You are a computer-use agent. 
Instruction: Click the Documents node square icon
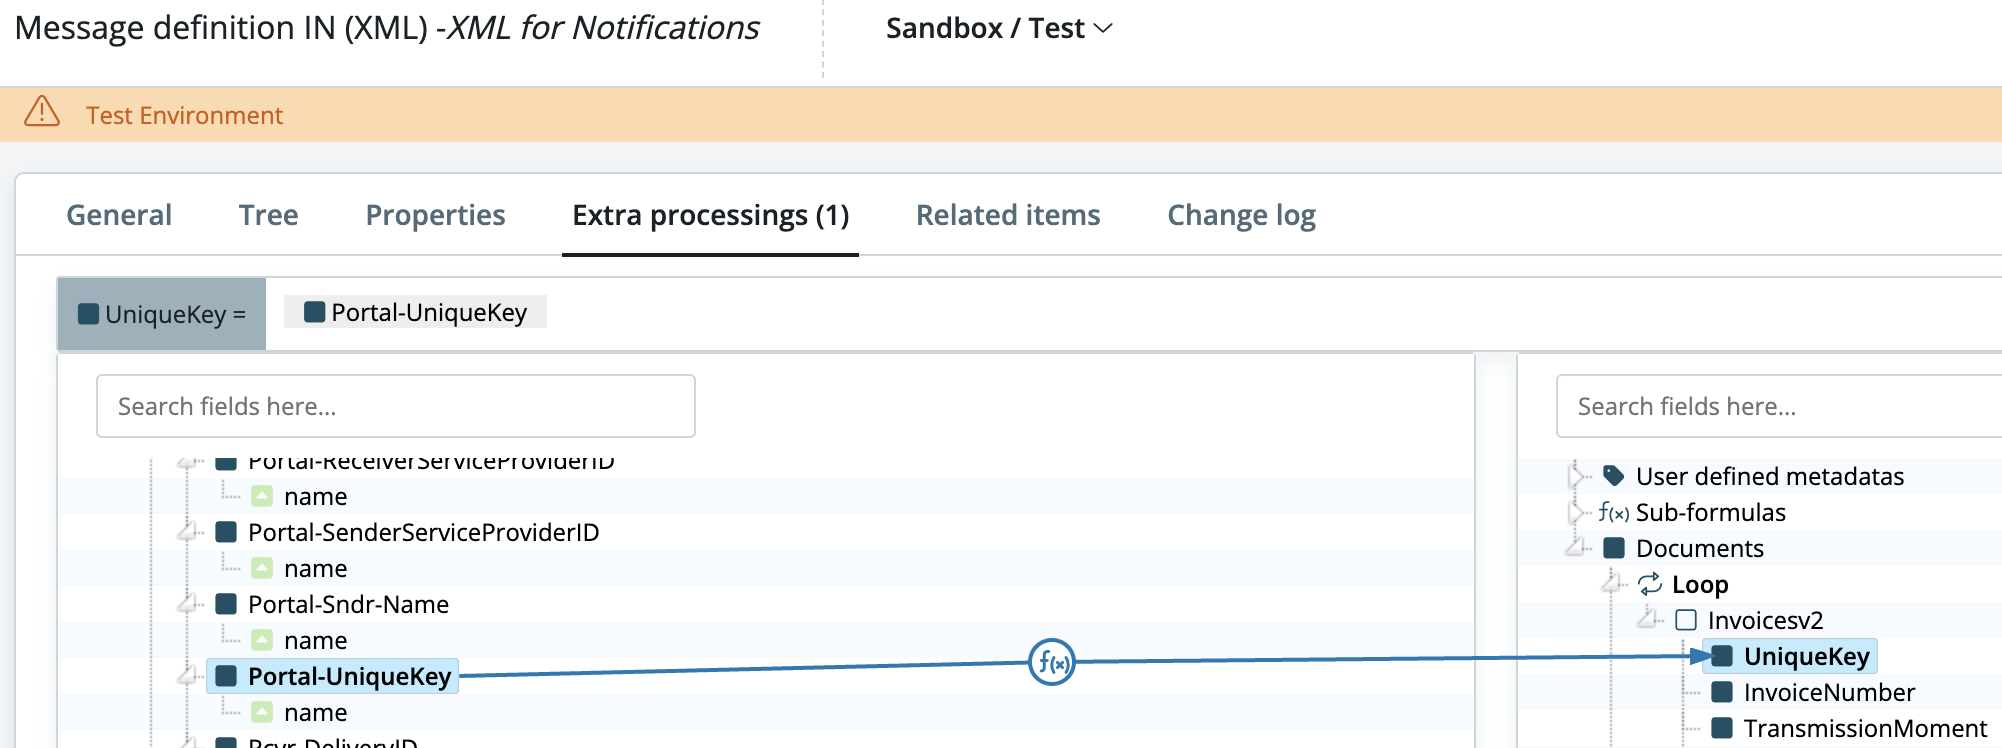pyautogui.click(x=1614, y=548)
